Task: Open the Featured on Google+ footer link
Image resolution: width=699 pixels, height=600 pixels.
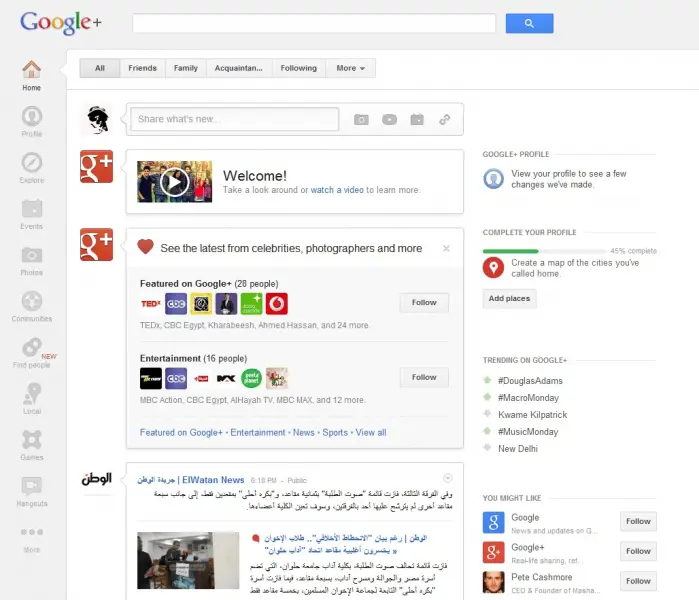Action: 181,432
